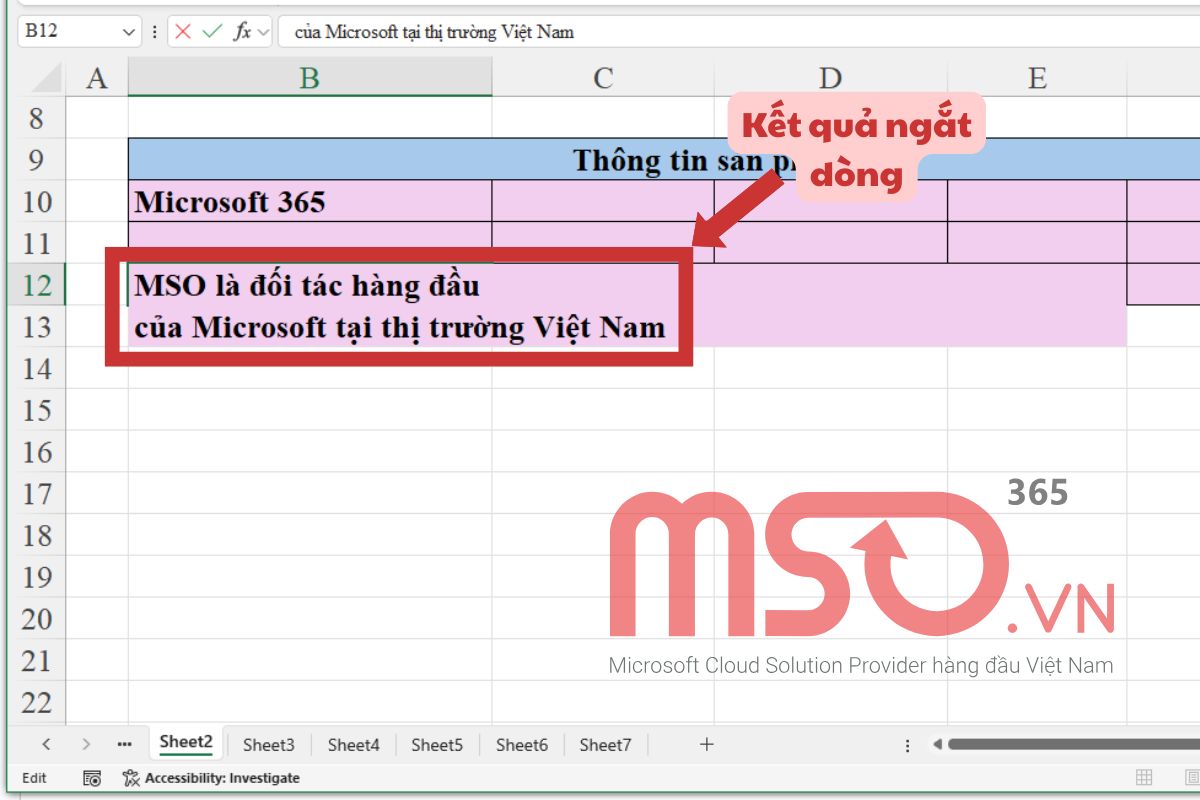1200x800 pixels.
Task: Select the cell containing Microsoft 365
Action: click(310, 202)
